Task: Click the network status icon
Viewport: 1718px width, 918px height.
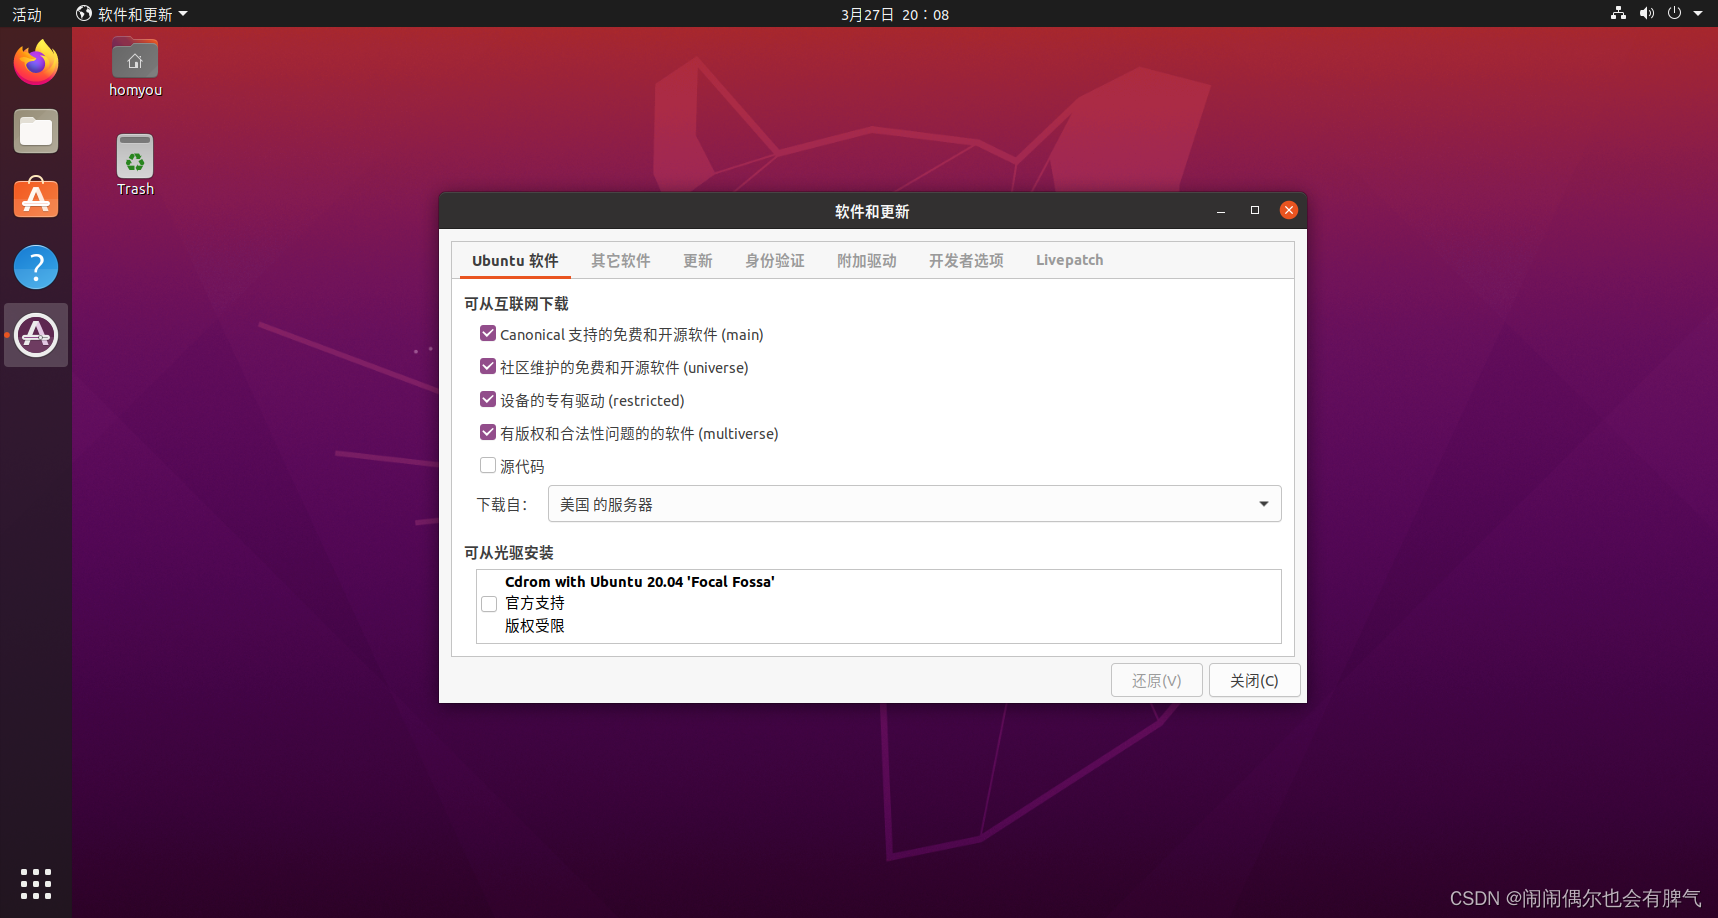Action: pos(1618,13)
